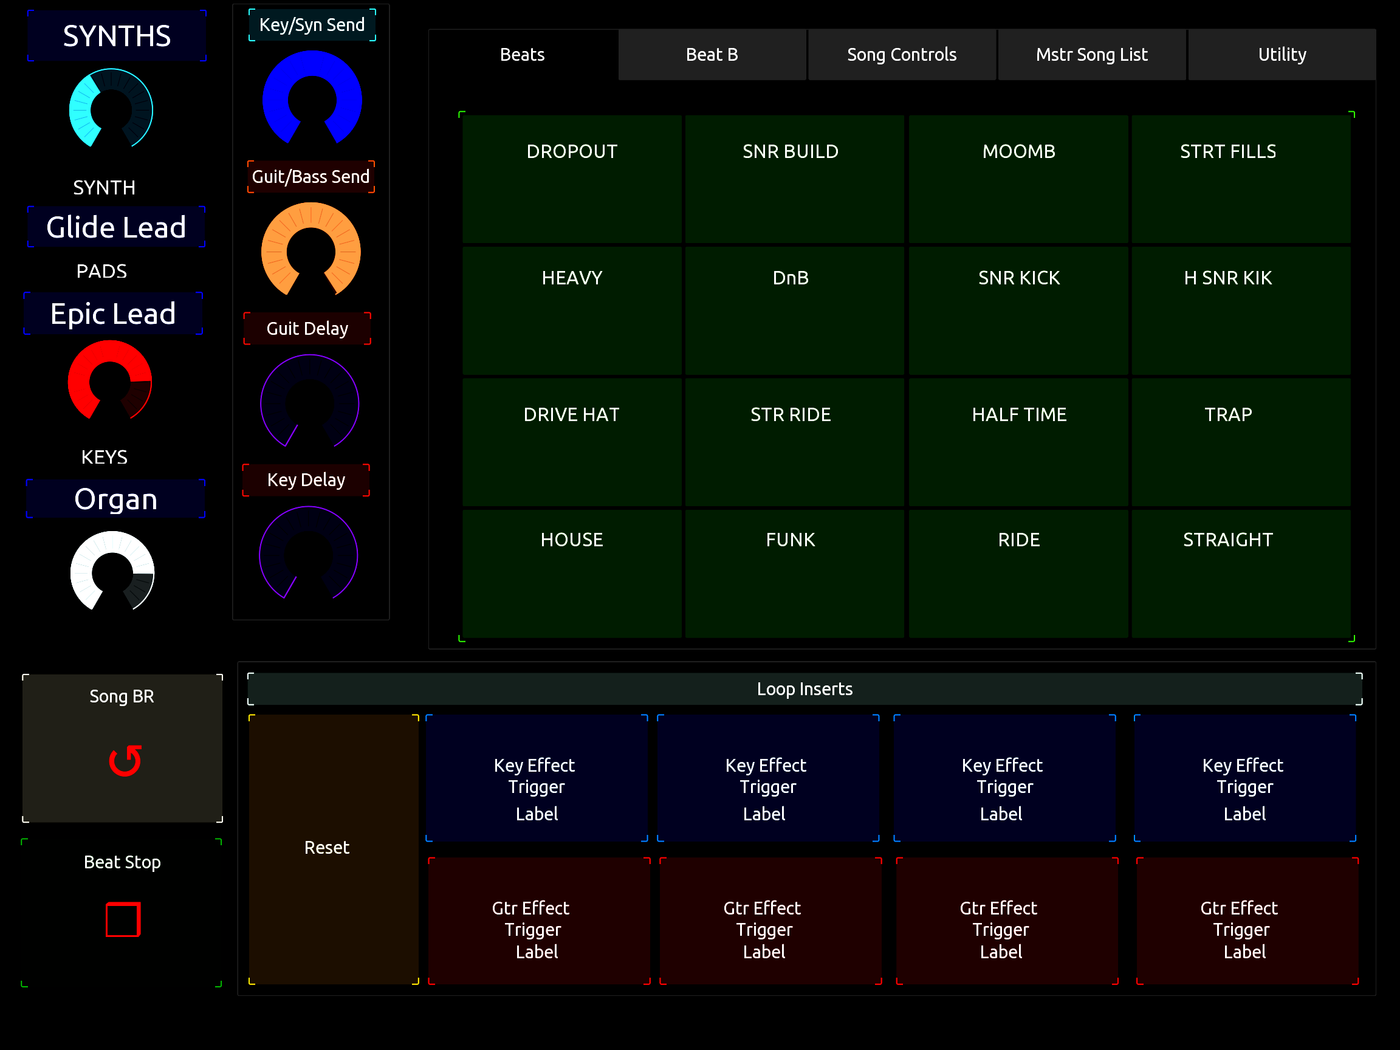Trigger the RIDE beat pad
Image resolution: width=1400 pixels, height=1050 pixels.
[1018, 573]
